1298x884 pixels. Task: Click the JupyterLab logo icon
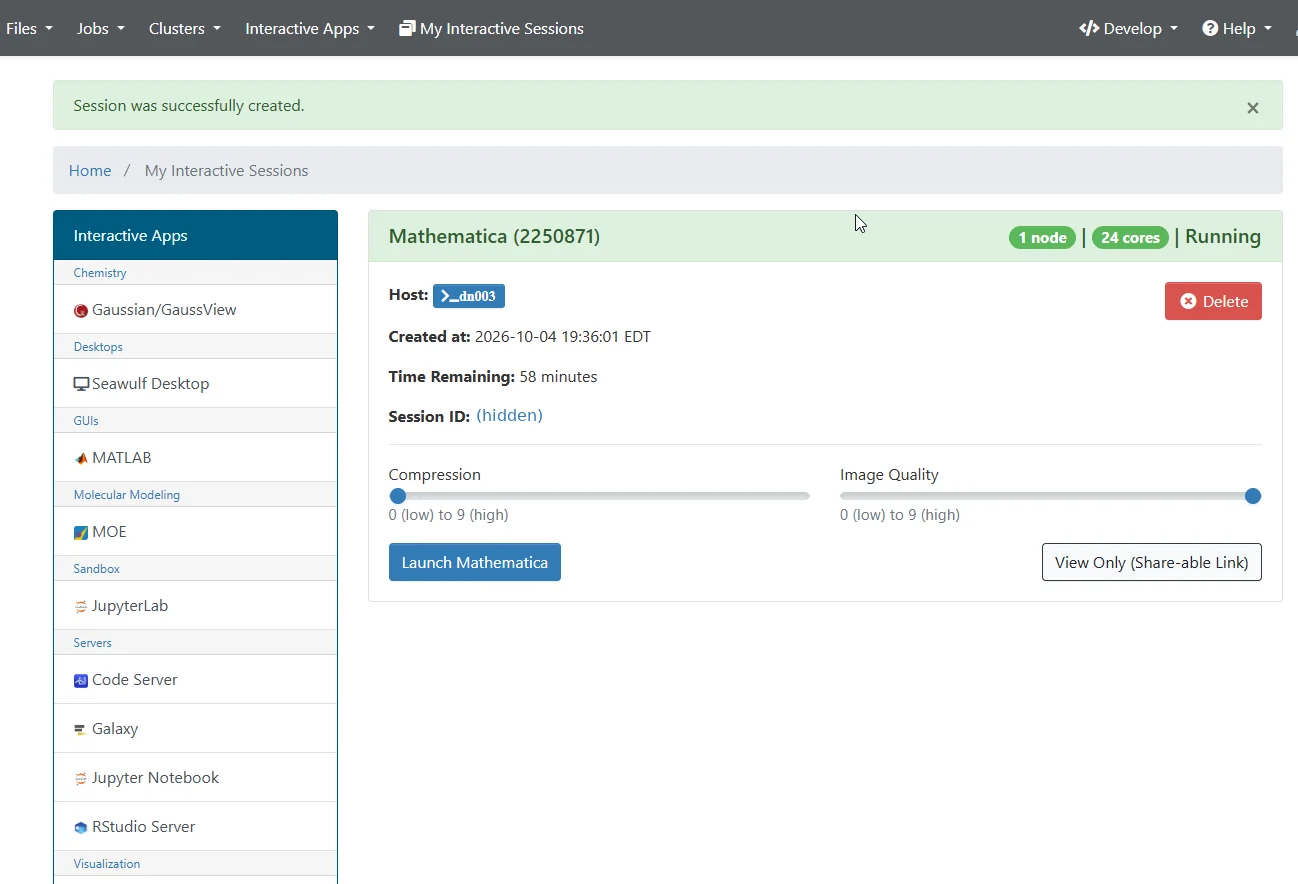pos(81,606)
